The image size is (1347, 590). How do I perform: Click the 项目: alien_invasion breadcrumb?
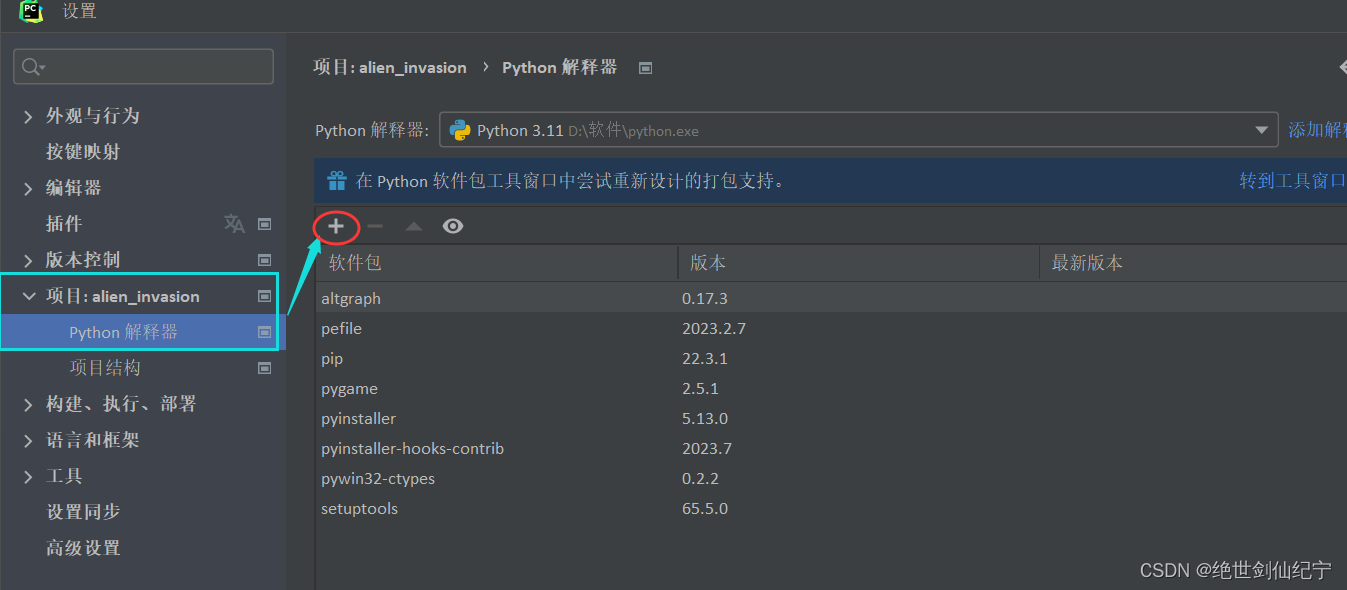coord(390,68)
